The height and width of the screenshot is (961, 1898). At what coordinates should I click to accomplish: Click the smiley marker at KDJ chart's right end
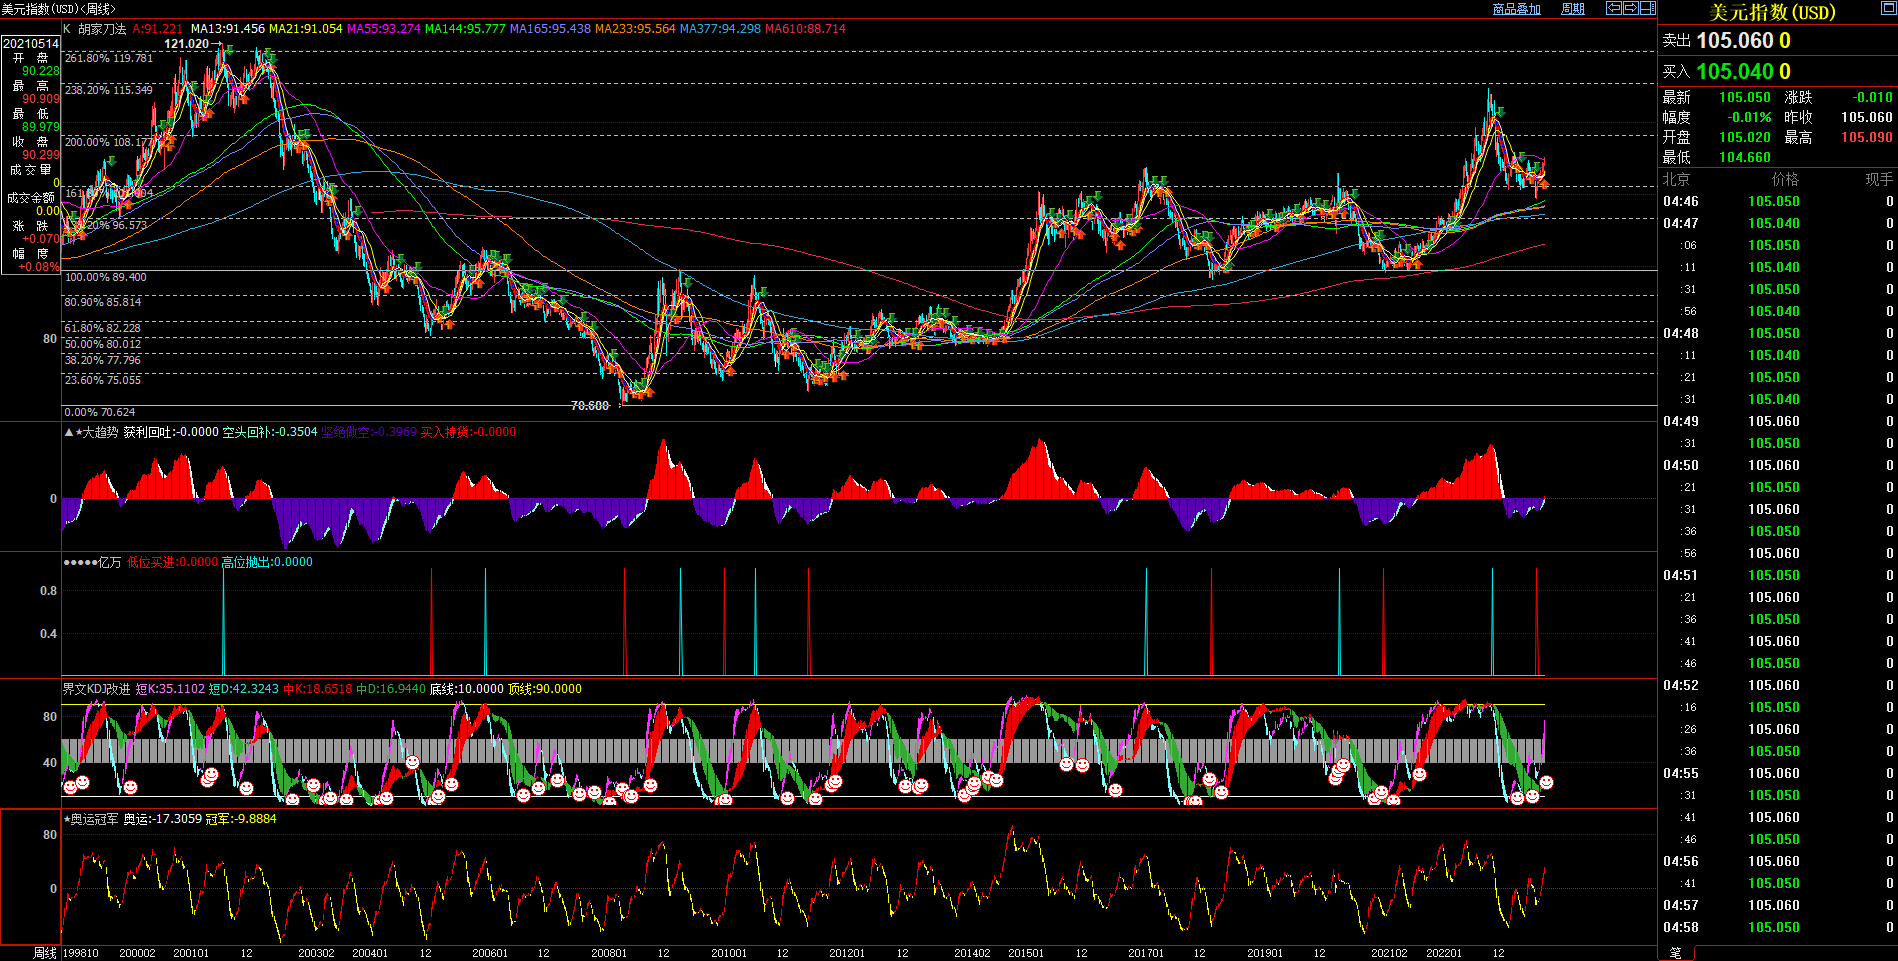tap(1546, 782)
